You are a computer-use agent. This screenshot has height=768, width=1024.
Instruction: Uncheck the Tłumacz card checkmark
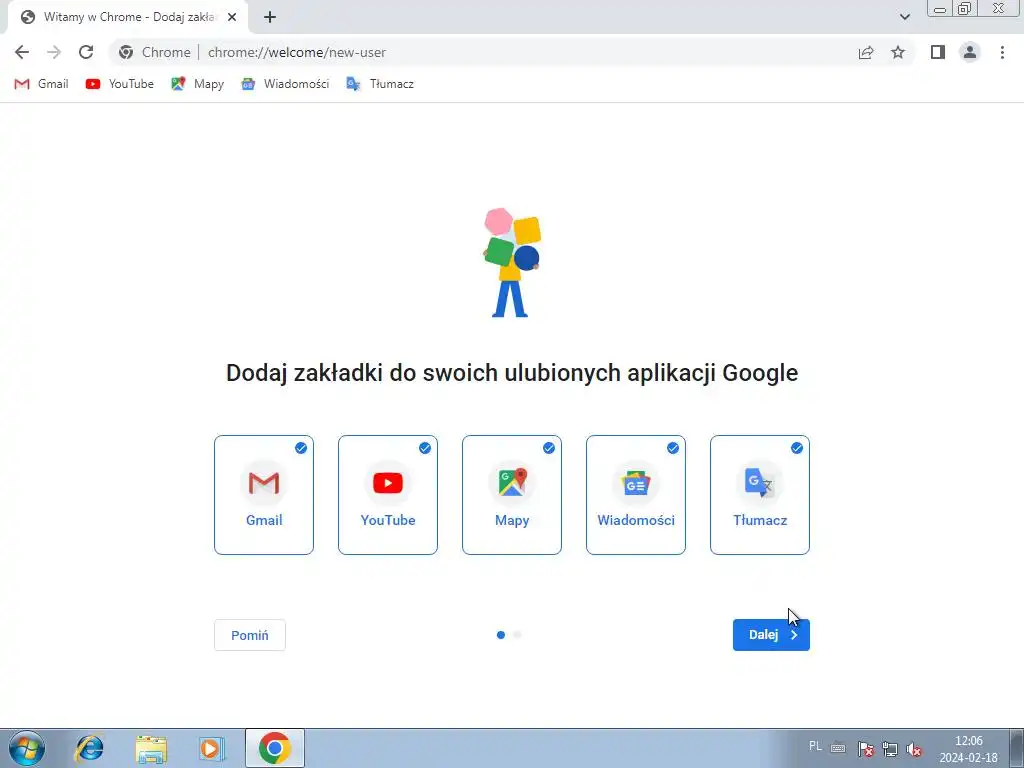click(x=797, y=448)
